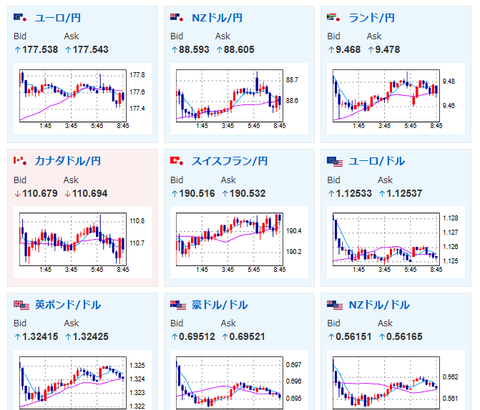The width and height of the screenshot is (480, 410).
Task: Select 英ポンド/ドル ask value 1.32425
Action: [x=90, y=337]
